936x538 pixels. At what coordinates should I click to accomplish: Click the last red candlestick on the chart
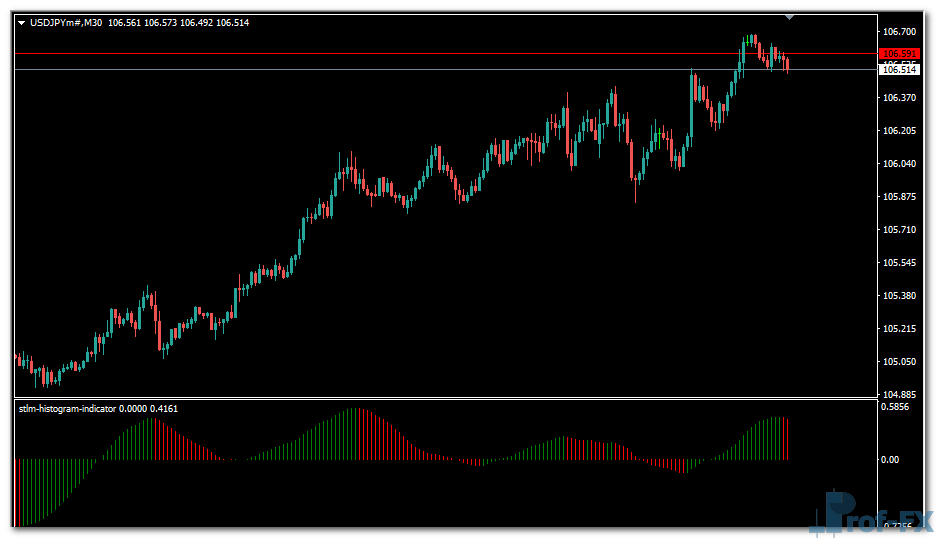point(787,64)
